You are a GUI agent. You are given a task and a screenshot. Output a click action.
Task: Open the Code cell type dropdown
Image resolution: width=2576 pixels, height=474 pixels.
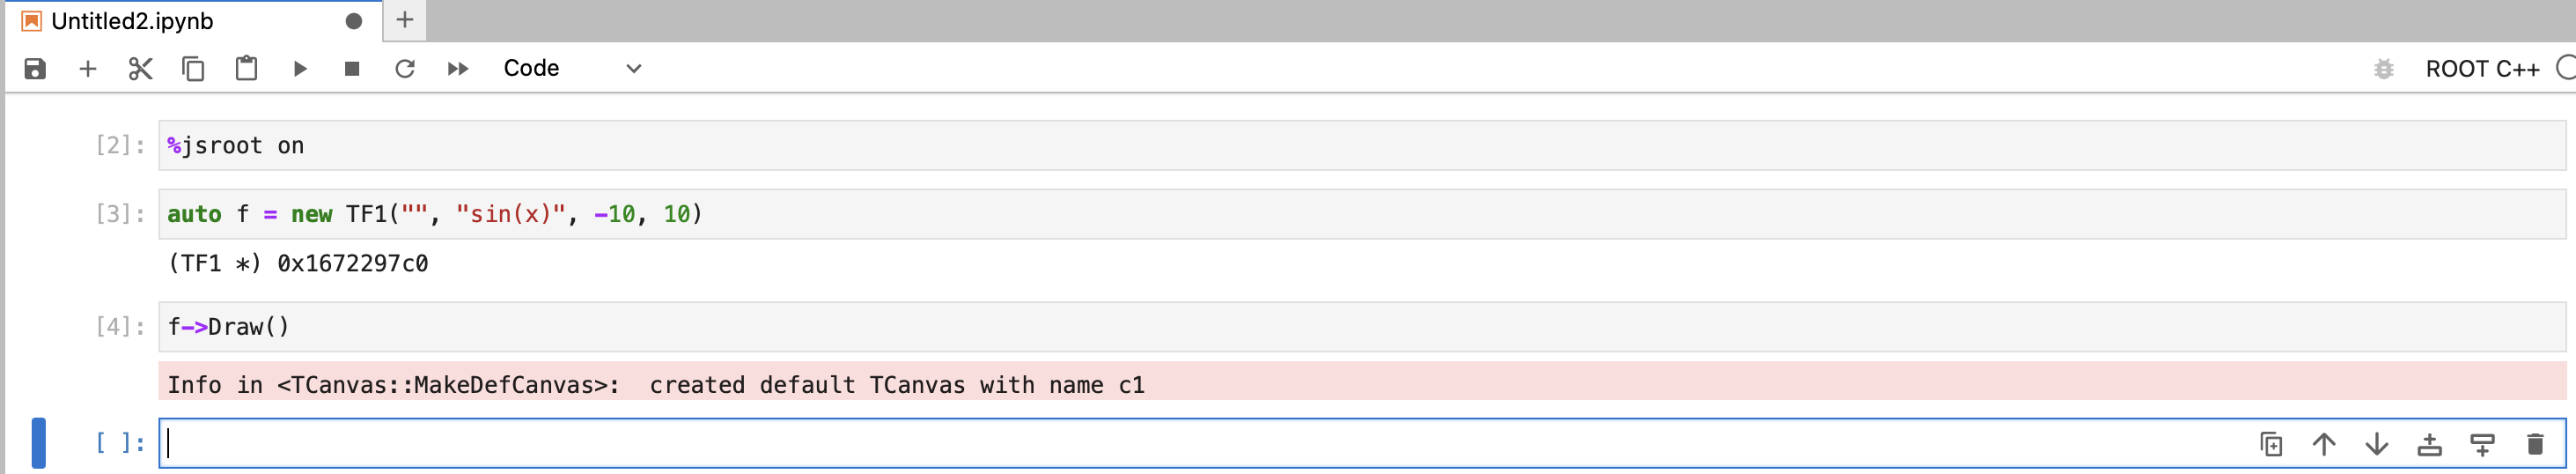click(x=572, y=68)
